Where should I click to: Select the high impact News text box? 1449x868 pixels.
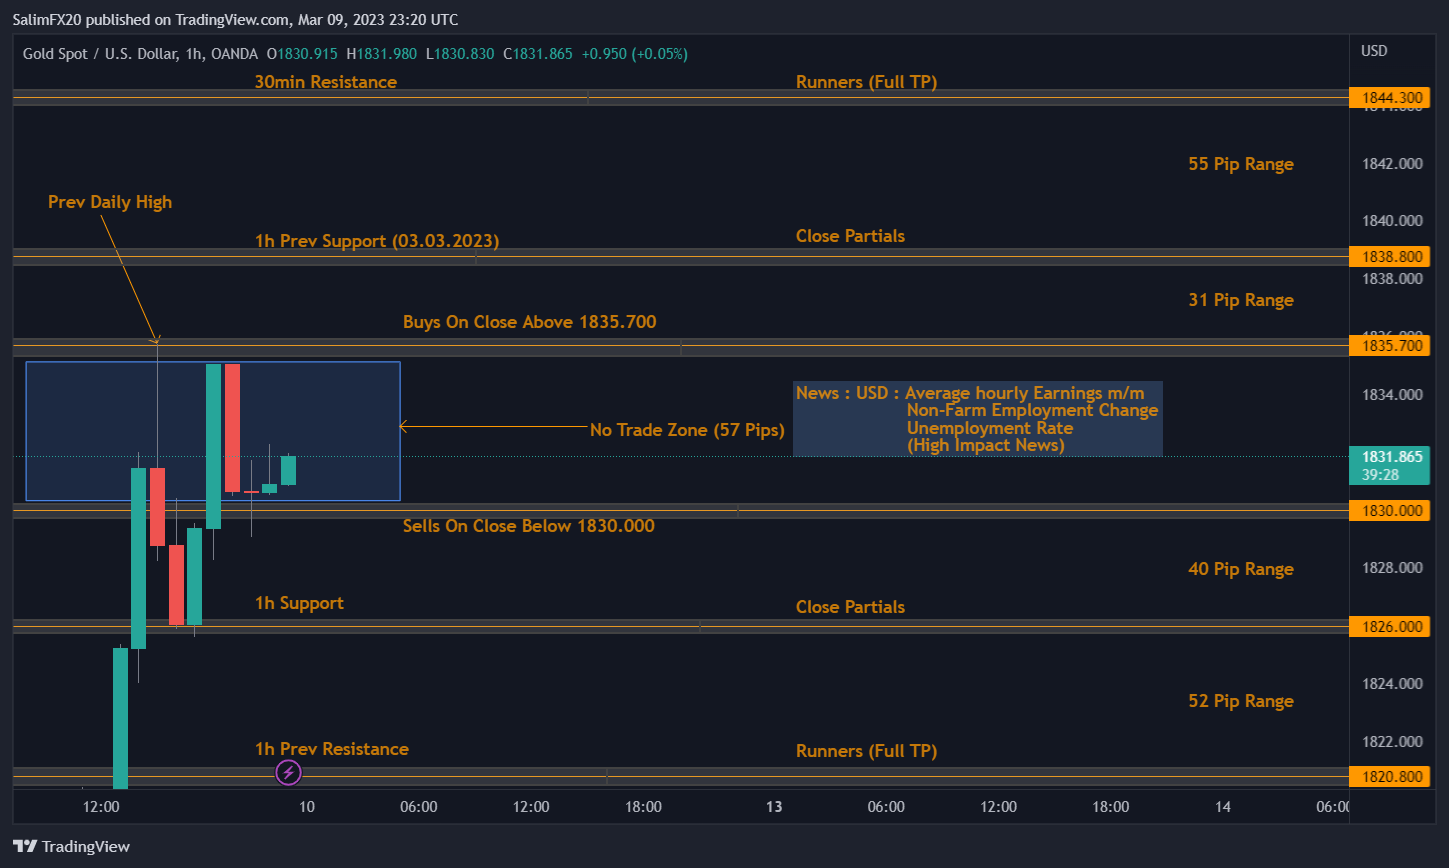point(977,419)
